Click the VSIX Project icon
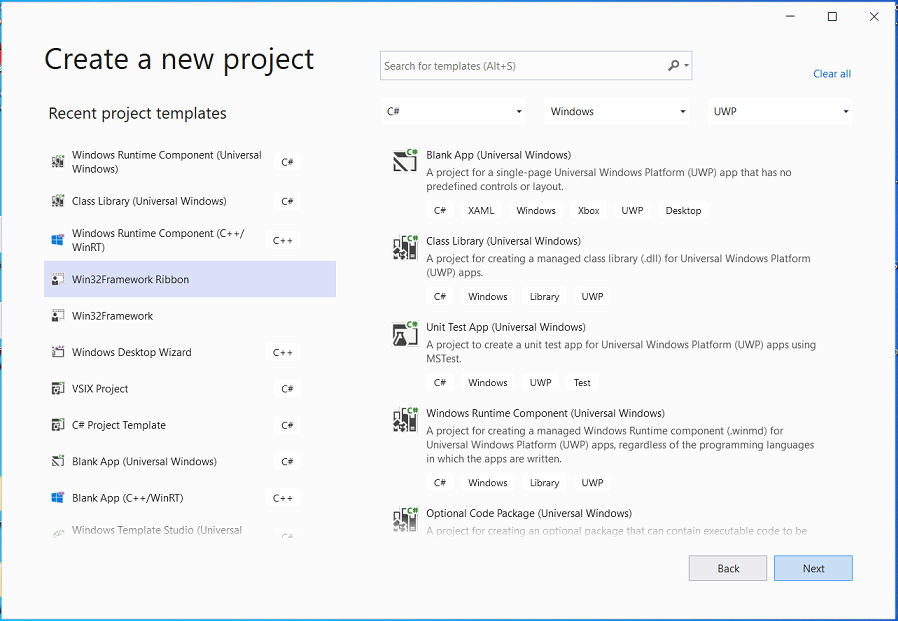 point(58,388)
